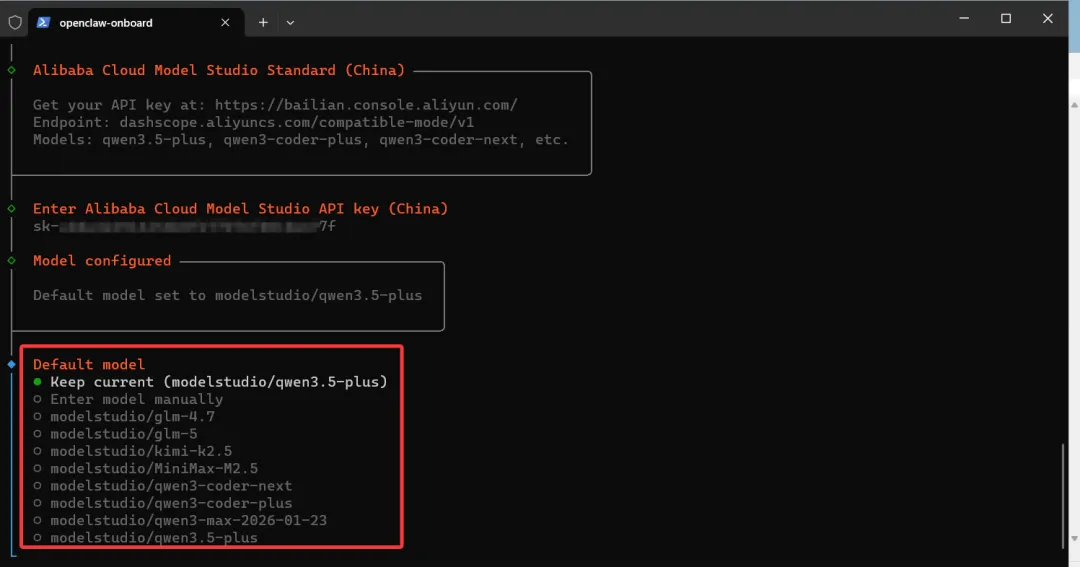The height and width of the screenshot is (567, 1080).
Task: Click Default model set to modelstudio/qwen3.5-plus text
Action: coord(227,295)
